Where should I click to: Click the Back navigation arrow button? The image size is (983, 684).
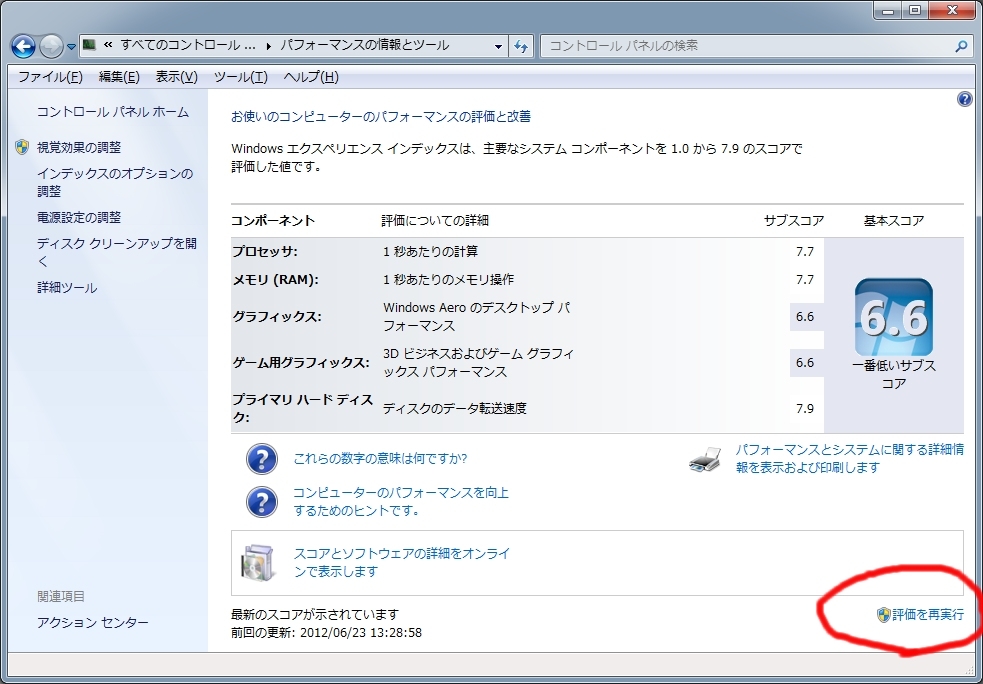(x=24, y=46)
